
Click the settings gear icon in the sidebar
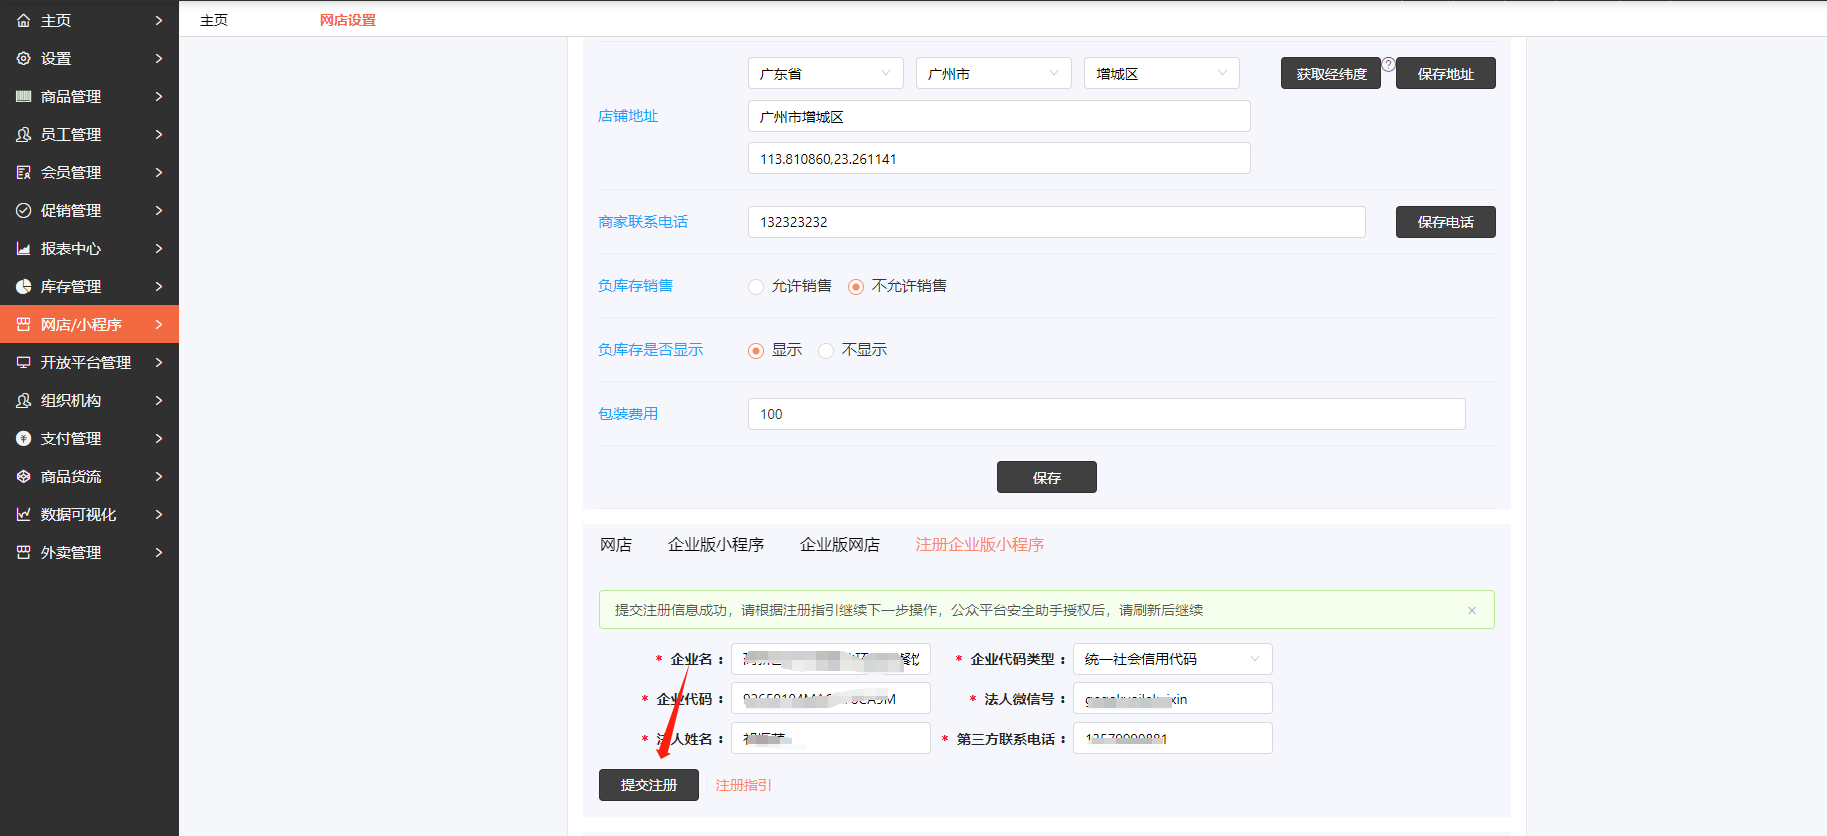point(24,58)
